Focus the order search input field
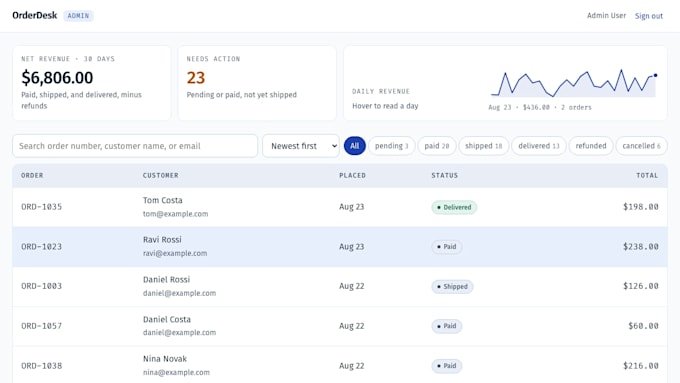This screenshot has width=680, height=383. (x=135, y=146)
